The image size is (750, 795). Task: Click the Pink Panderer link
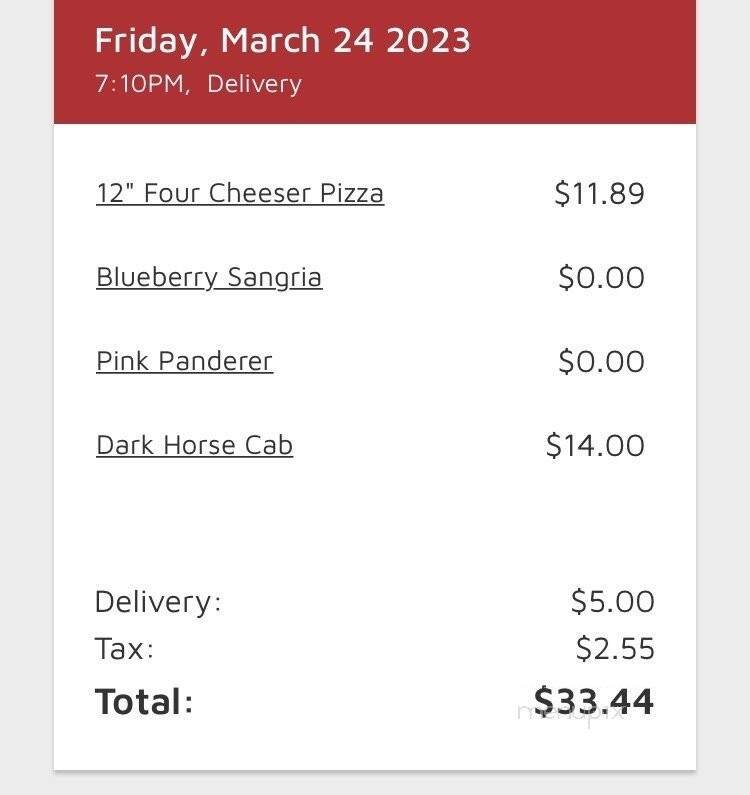184,361
